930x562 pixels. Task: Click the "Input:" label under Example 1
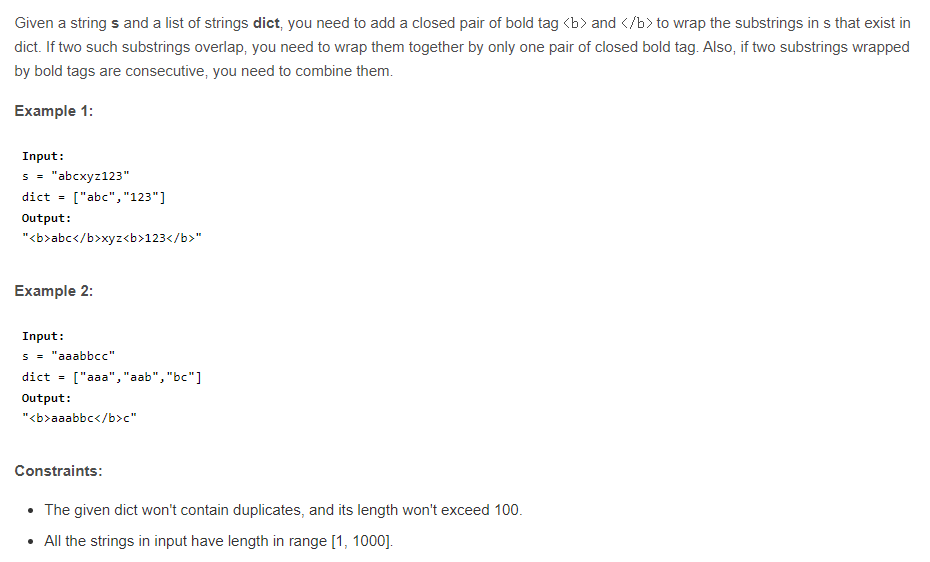click(x=43, y=156)
